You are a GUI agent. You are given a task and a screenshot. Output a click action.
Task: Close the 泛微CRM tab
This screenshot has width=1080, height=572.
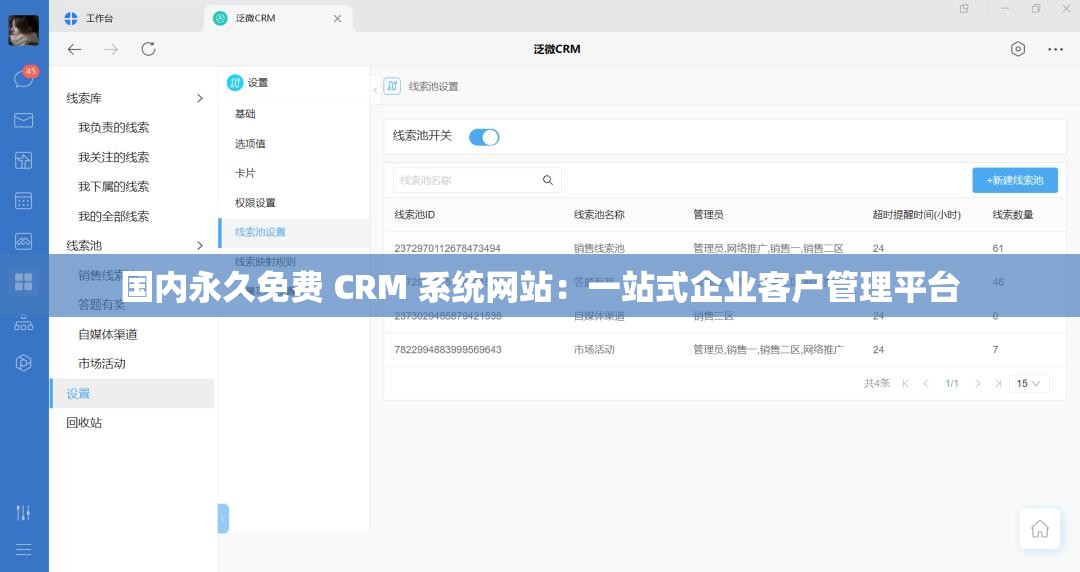(x=338, y=19)
